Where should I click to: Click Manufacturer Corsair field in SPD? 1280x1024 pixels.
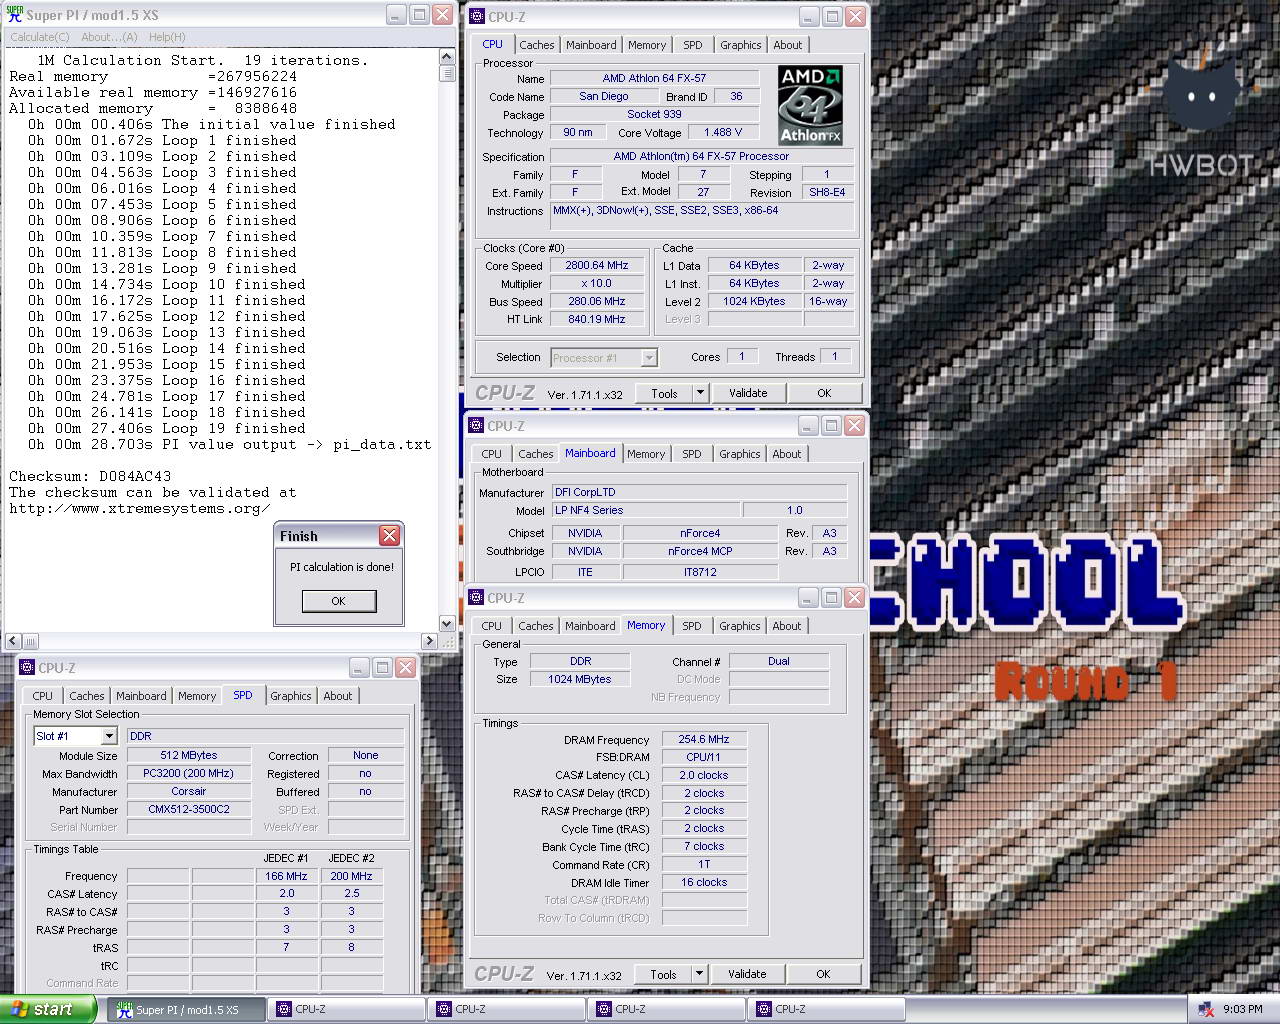pos(189,792)
